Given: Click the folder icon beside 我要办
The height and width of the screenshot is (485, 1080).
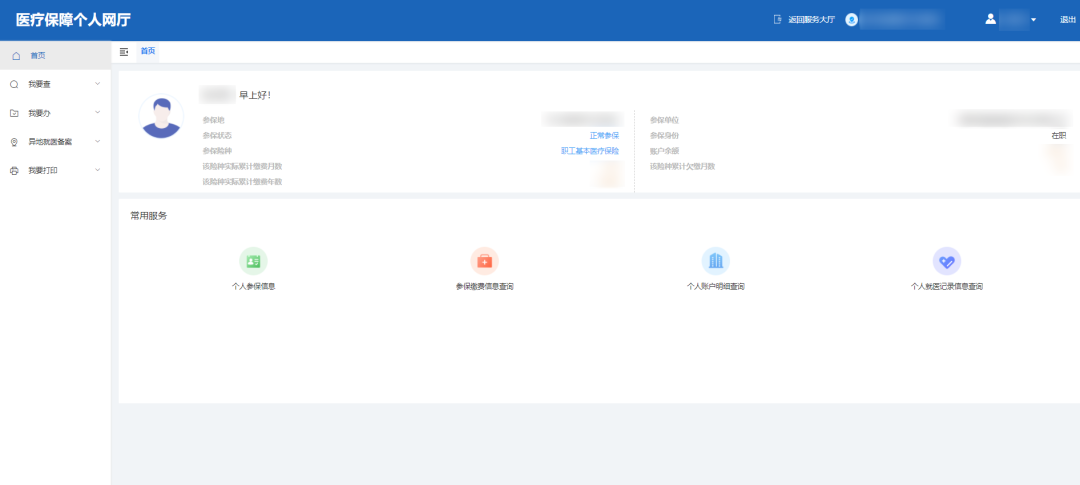Looking at the screenshot, I should pos(14,113).
